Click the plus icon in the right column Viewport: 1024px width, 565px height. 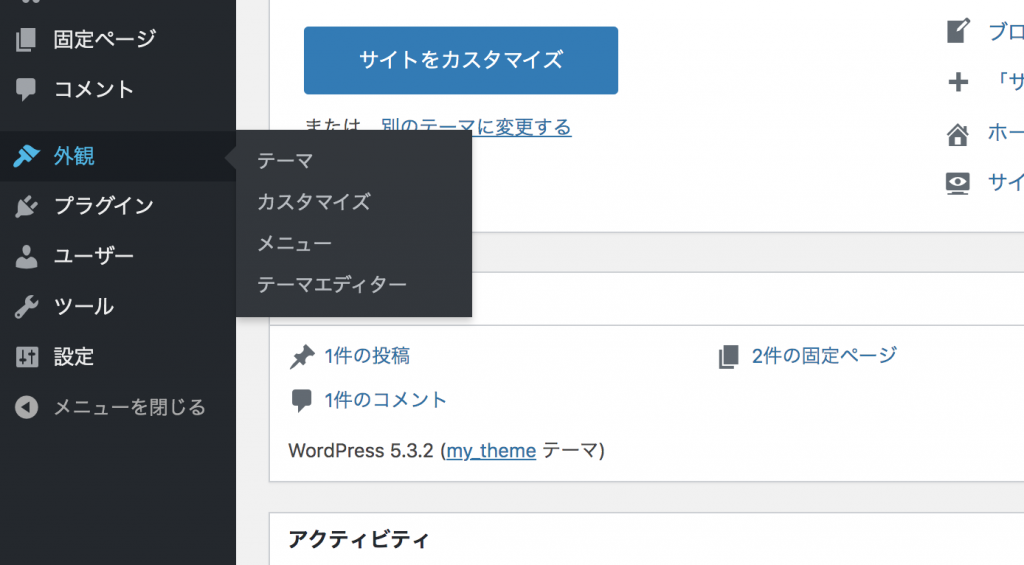pos(958,82)
